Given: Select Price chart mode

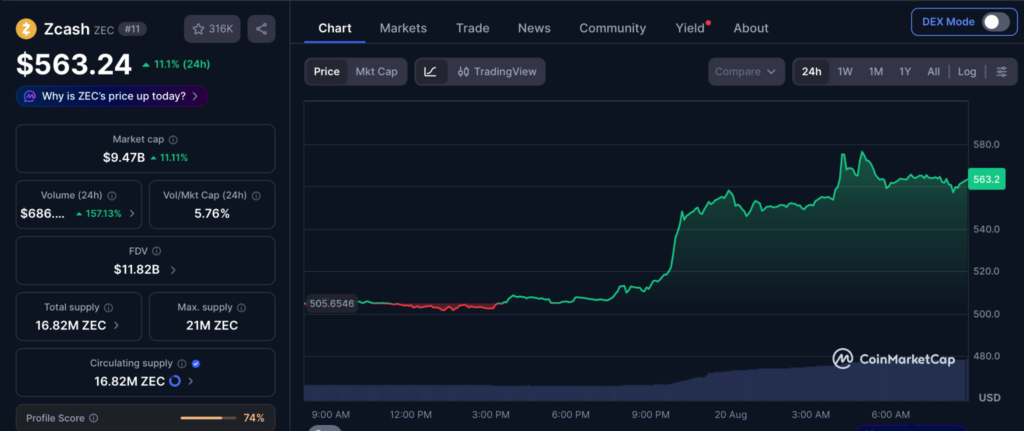Looking at the screenshot, I should (x=327, y=72).
